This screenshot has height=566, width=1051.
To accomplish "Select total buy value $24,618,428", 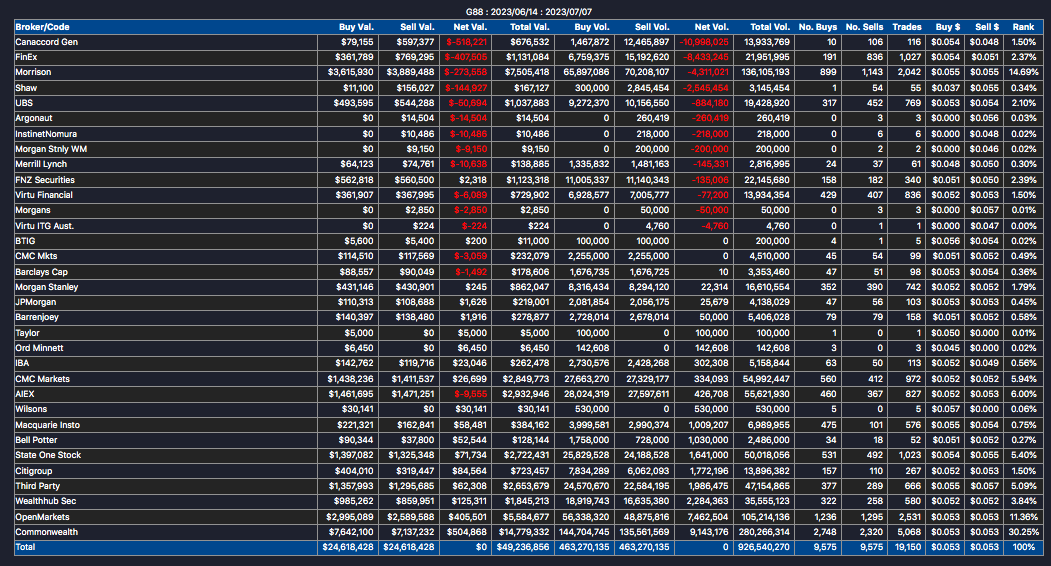I will pyautogui.click(x=348, y=547).
